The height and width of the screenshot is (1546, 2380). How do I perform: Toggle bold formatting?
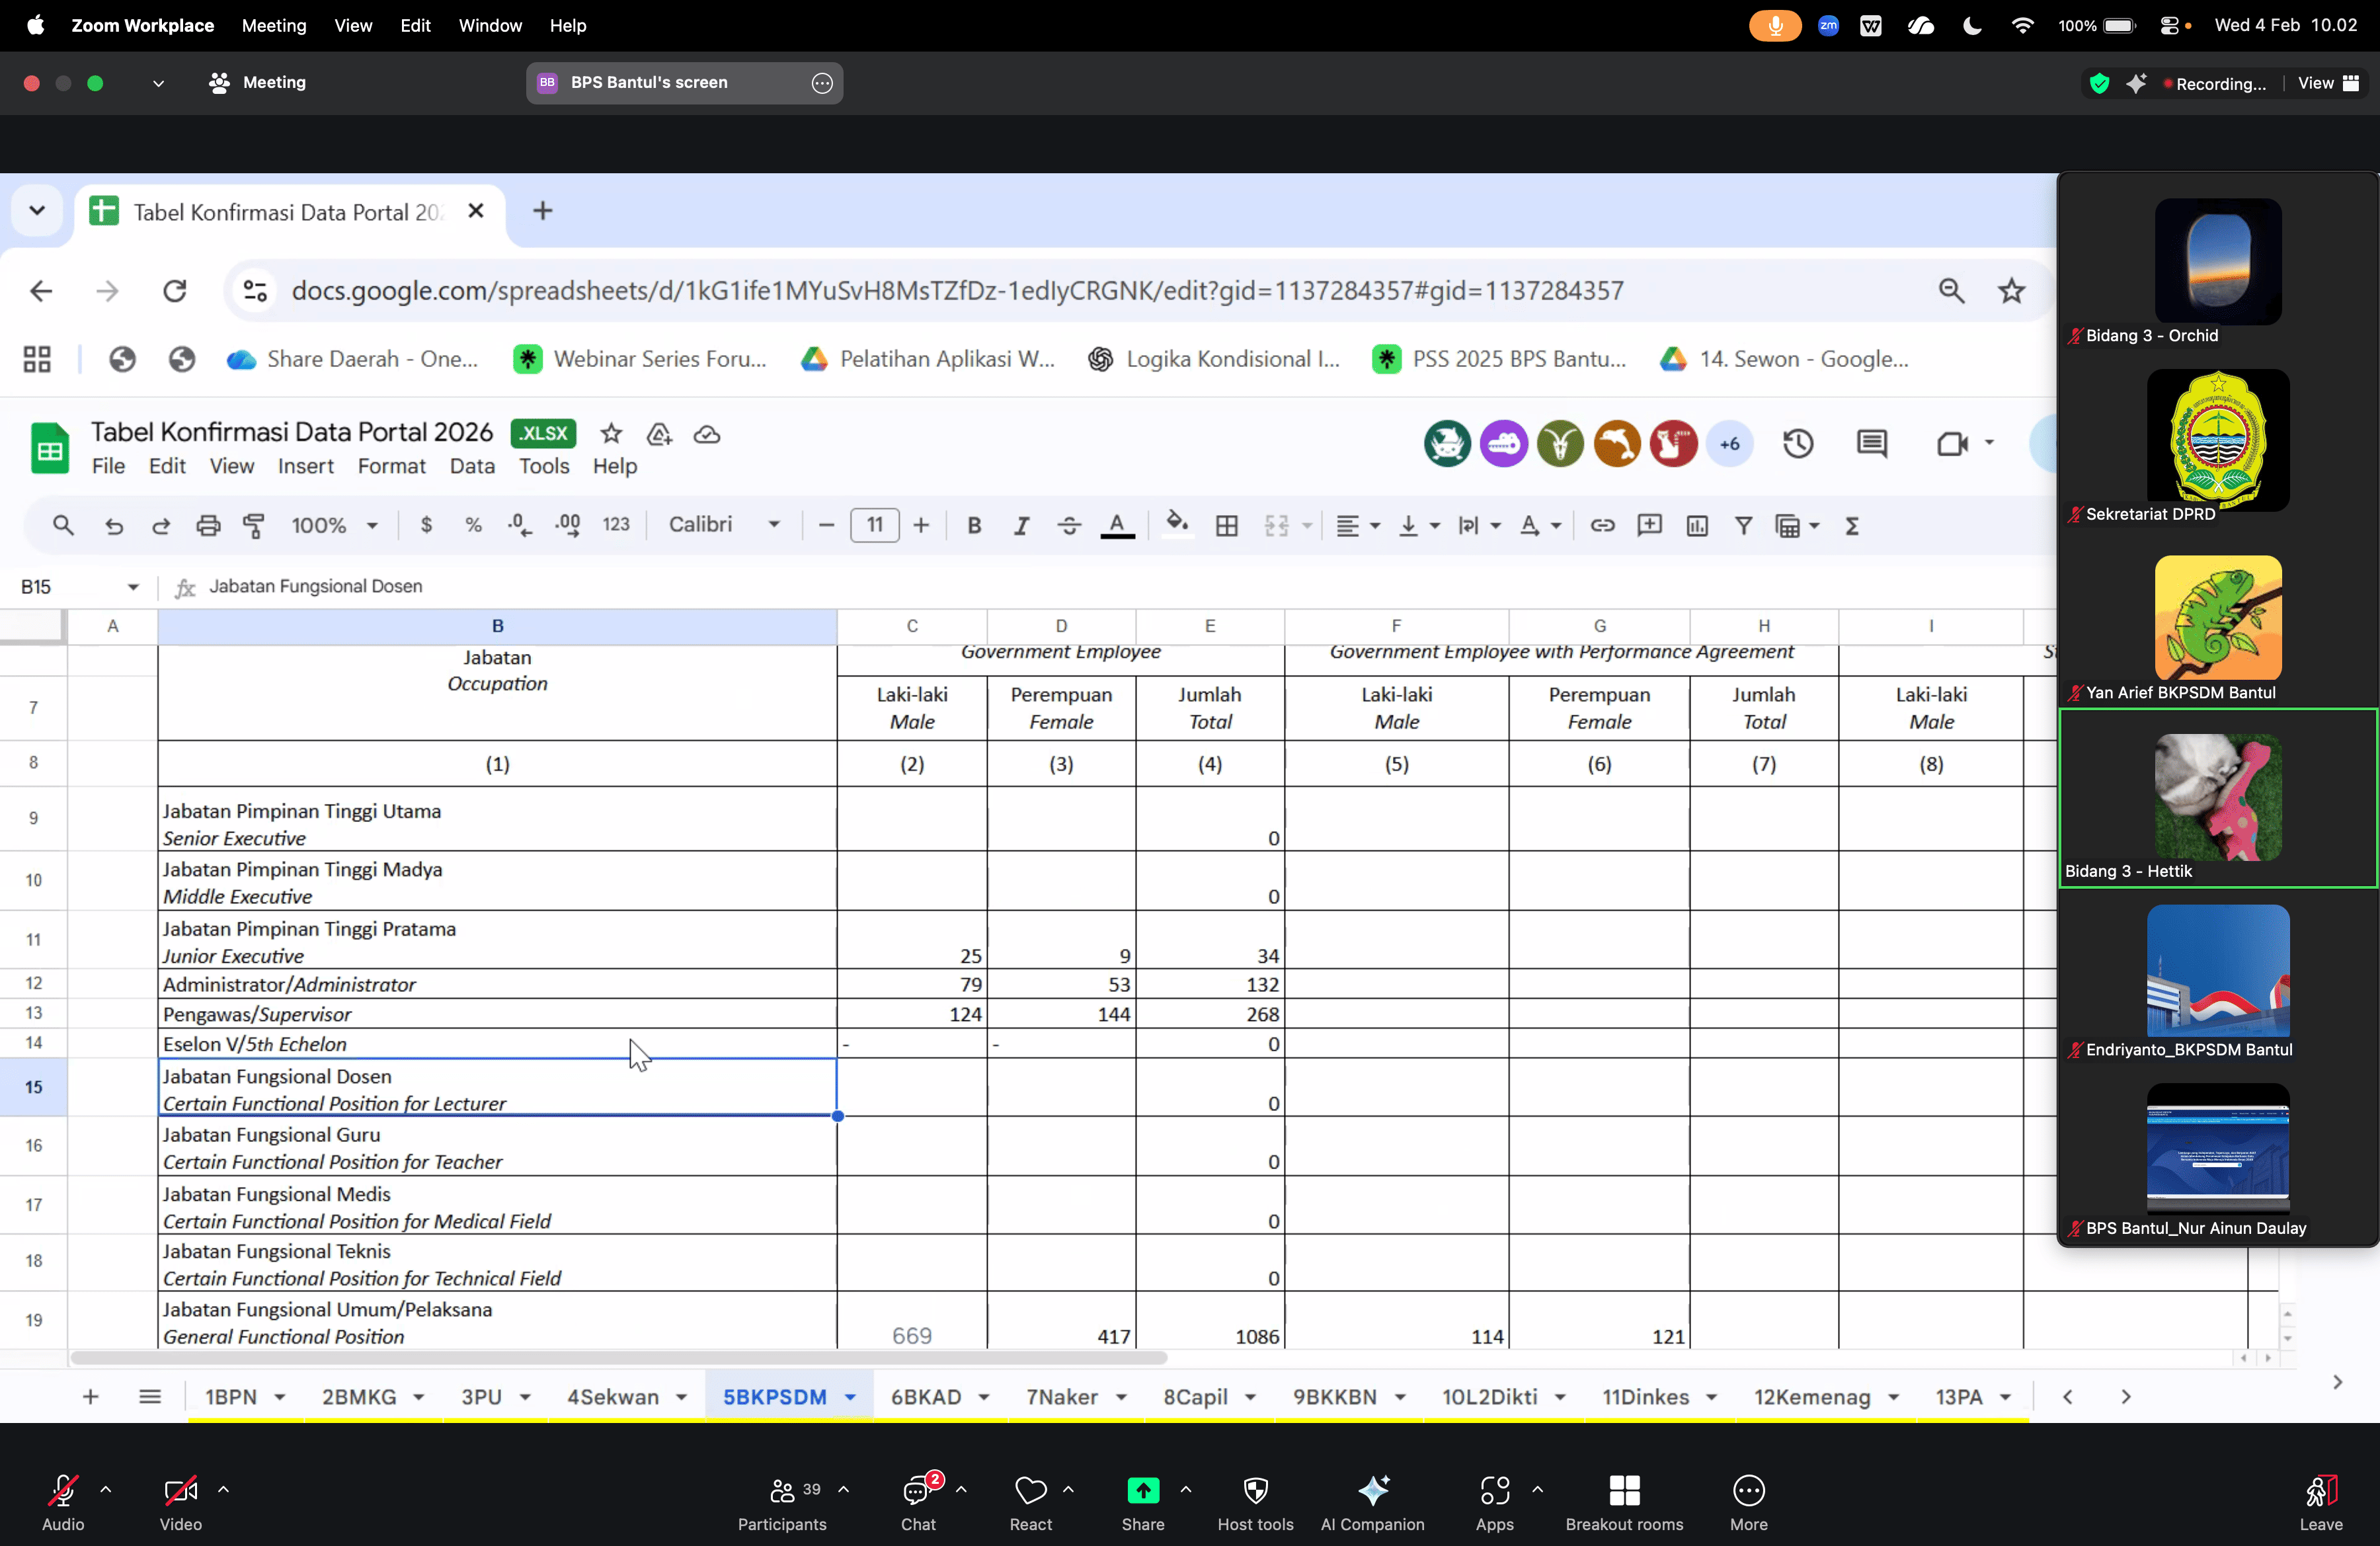click(x=973, y=525)
